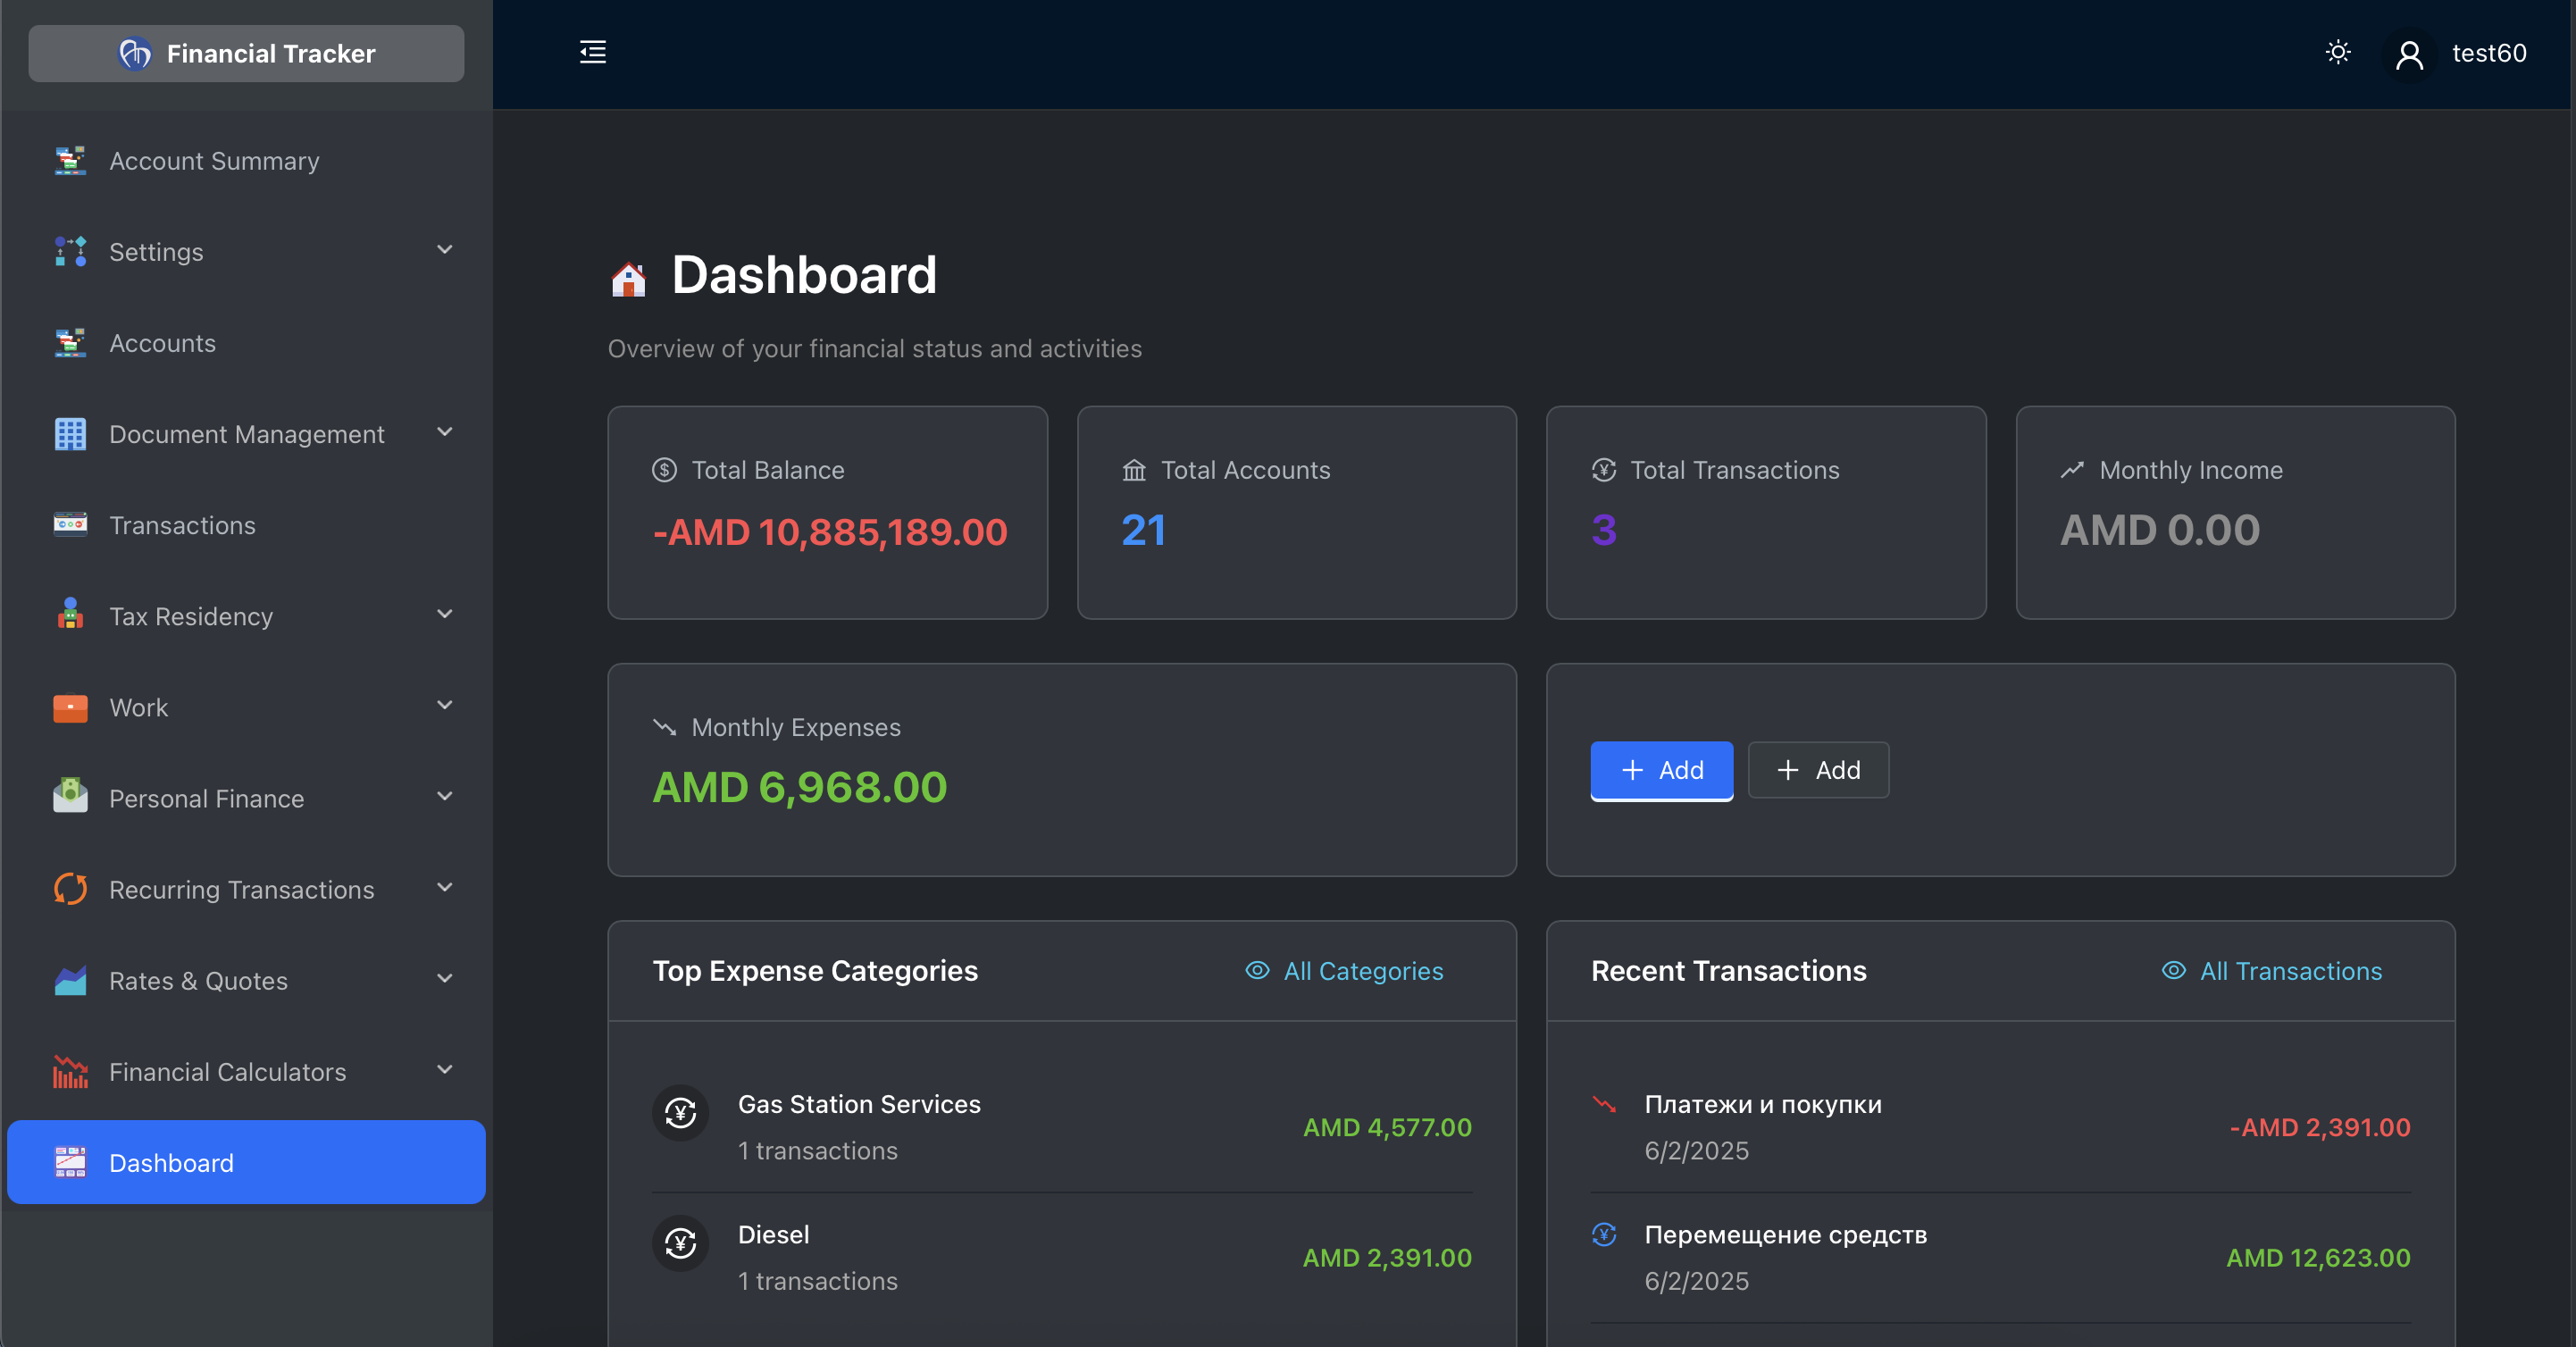Click the Diesel transaction amount

[1387, 1258]
